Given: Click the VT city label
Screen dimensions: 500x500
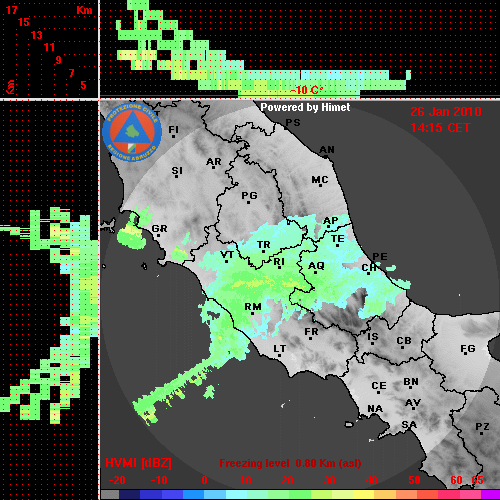Looking at the screenshot, I should pyautogui.click(x=227, y=255).
